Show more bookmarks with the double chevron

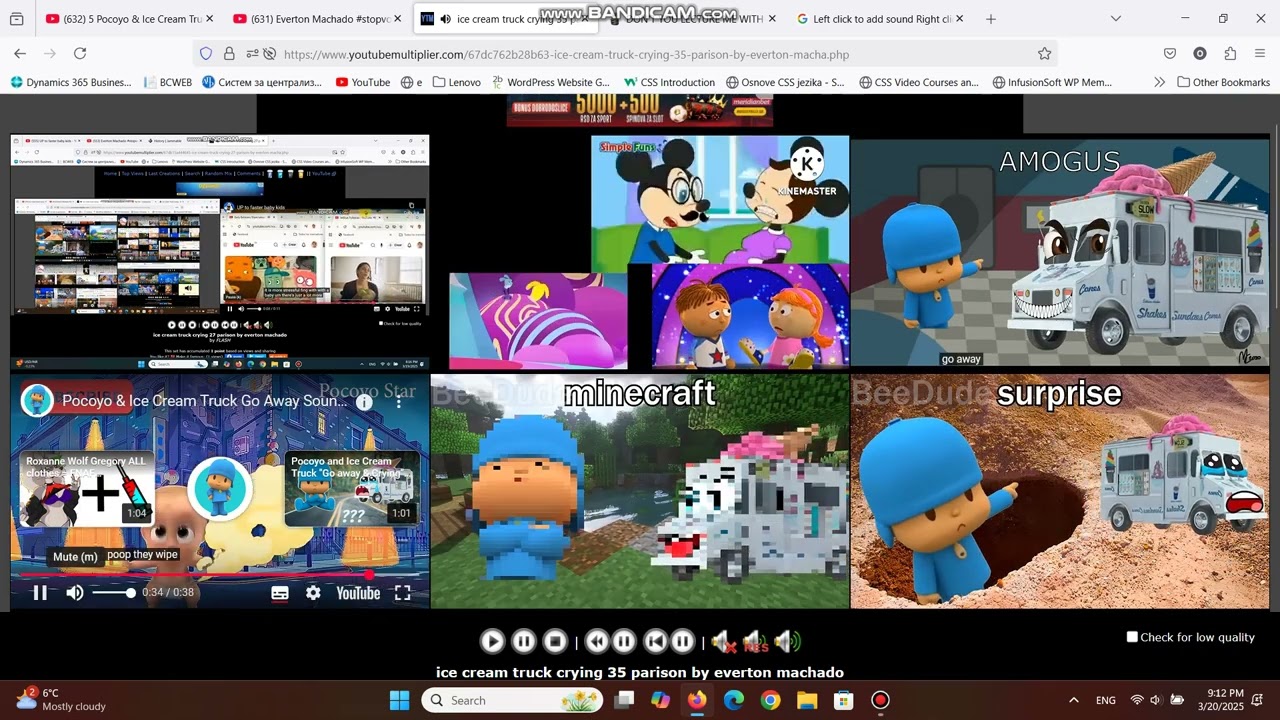tap(1159, 82)
